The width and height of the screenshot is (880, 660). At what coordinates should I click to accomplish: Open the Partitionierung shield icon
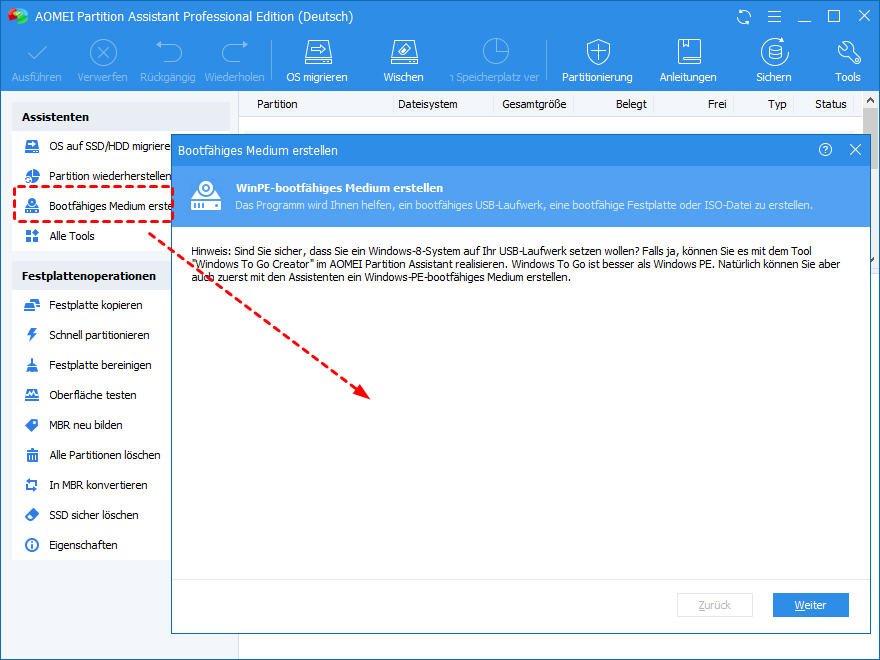[598, 52]
